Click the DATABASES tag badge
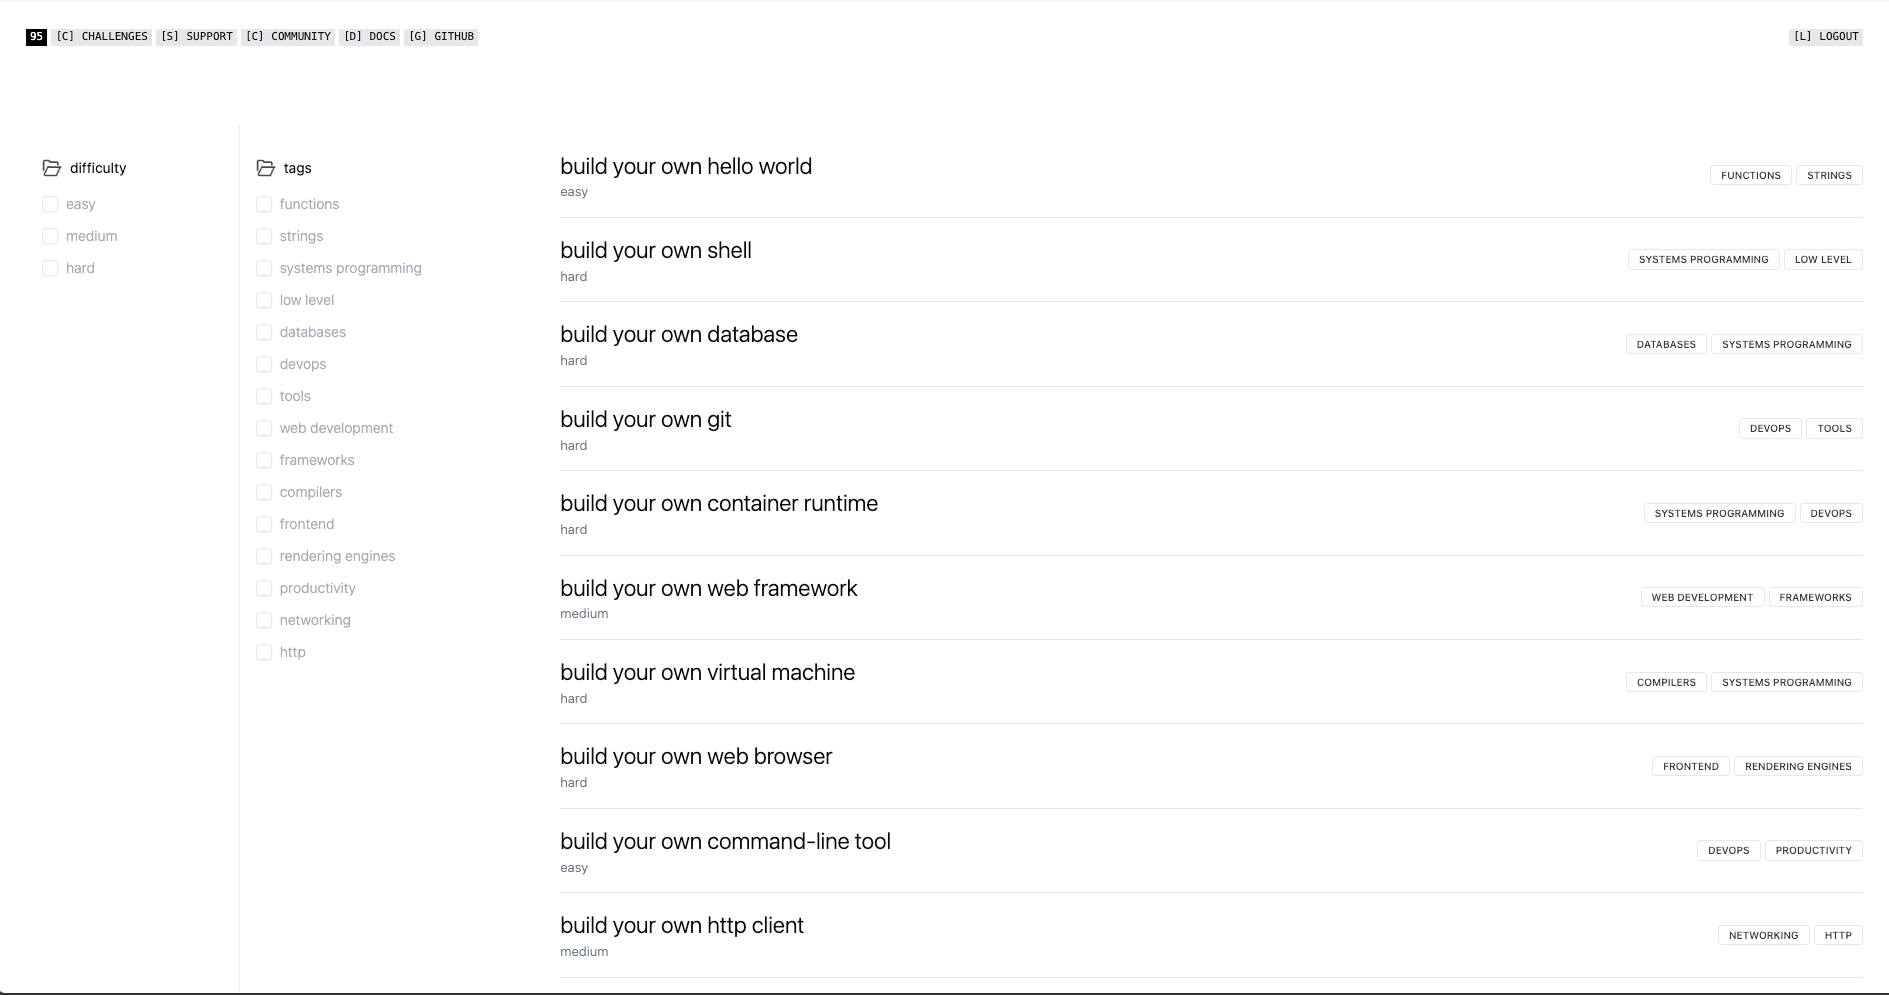This screenshot has height=995, width=1889. point(1665,344)
